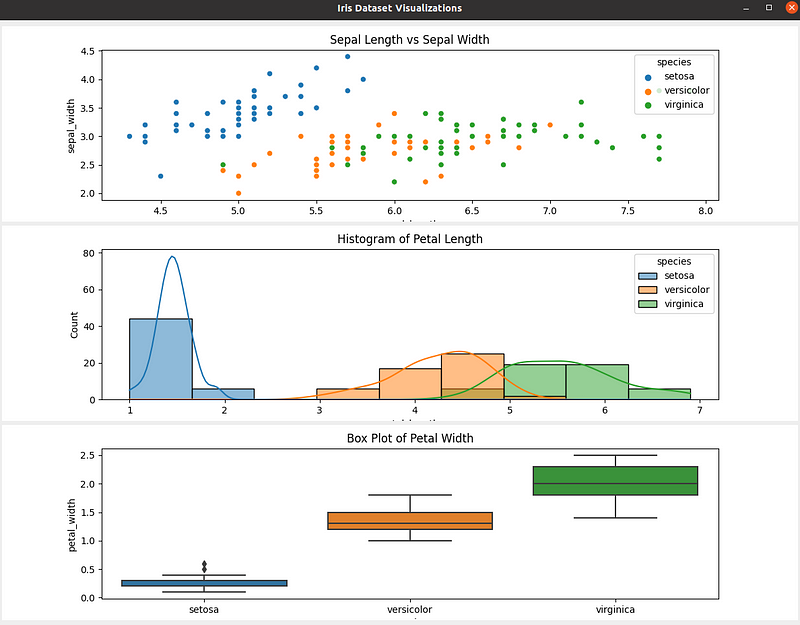The height and width of the screenshot is (625, 800).
Task: Click the blue setosa patch in histogram legend
Action: tap(647, 276)
